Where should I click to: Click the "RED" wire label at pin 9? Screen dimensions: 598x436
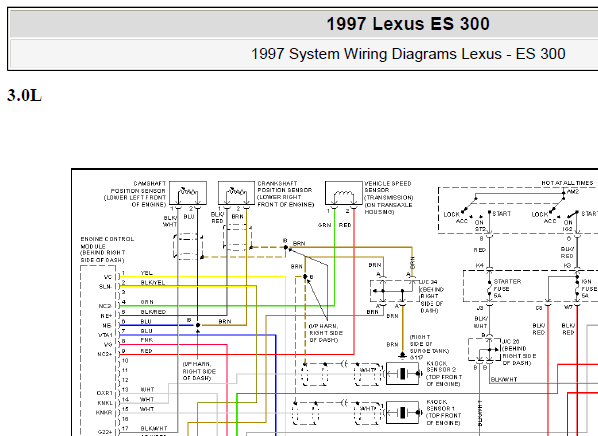pos(146,351)
